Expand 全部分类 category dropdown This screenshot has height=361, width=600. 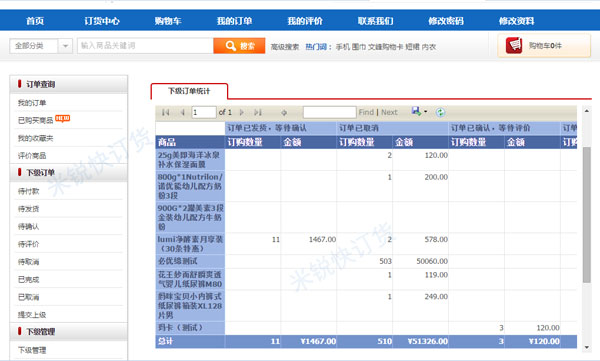click(65, 46)
